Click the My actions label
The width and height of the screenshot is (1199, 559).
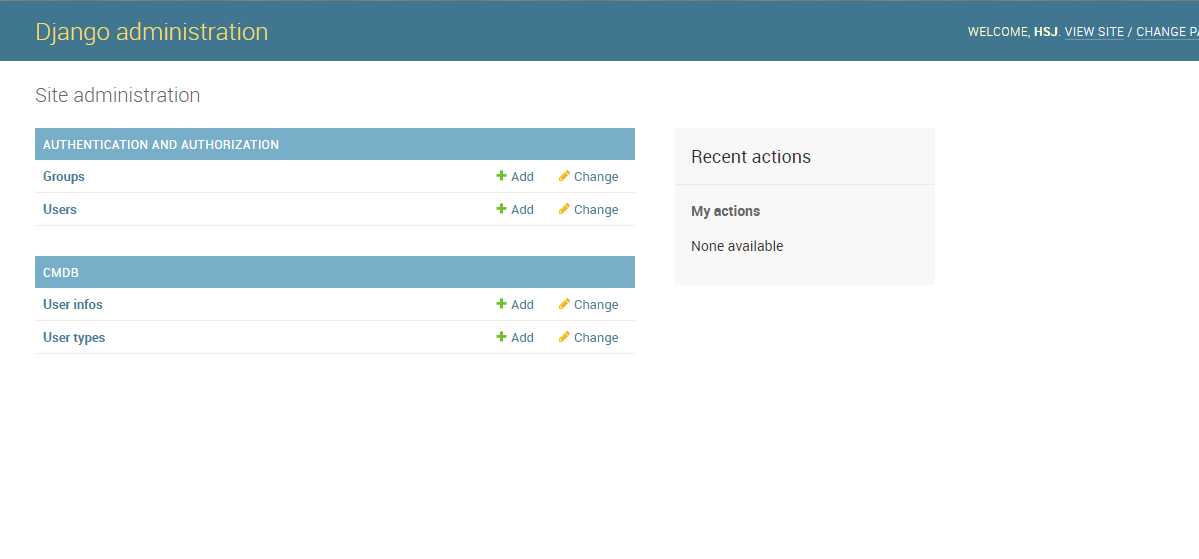[x=726, y=211]
